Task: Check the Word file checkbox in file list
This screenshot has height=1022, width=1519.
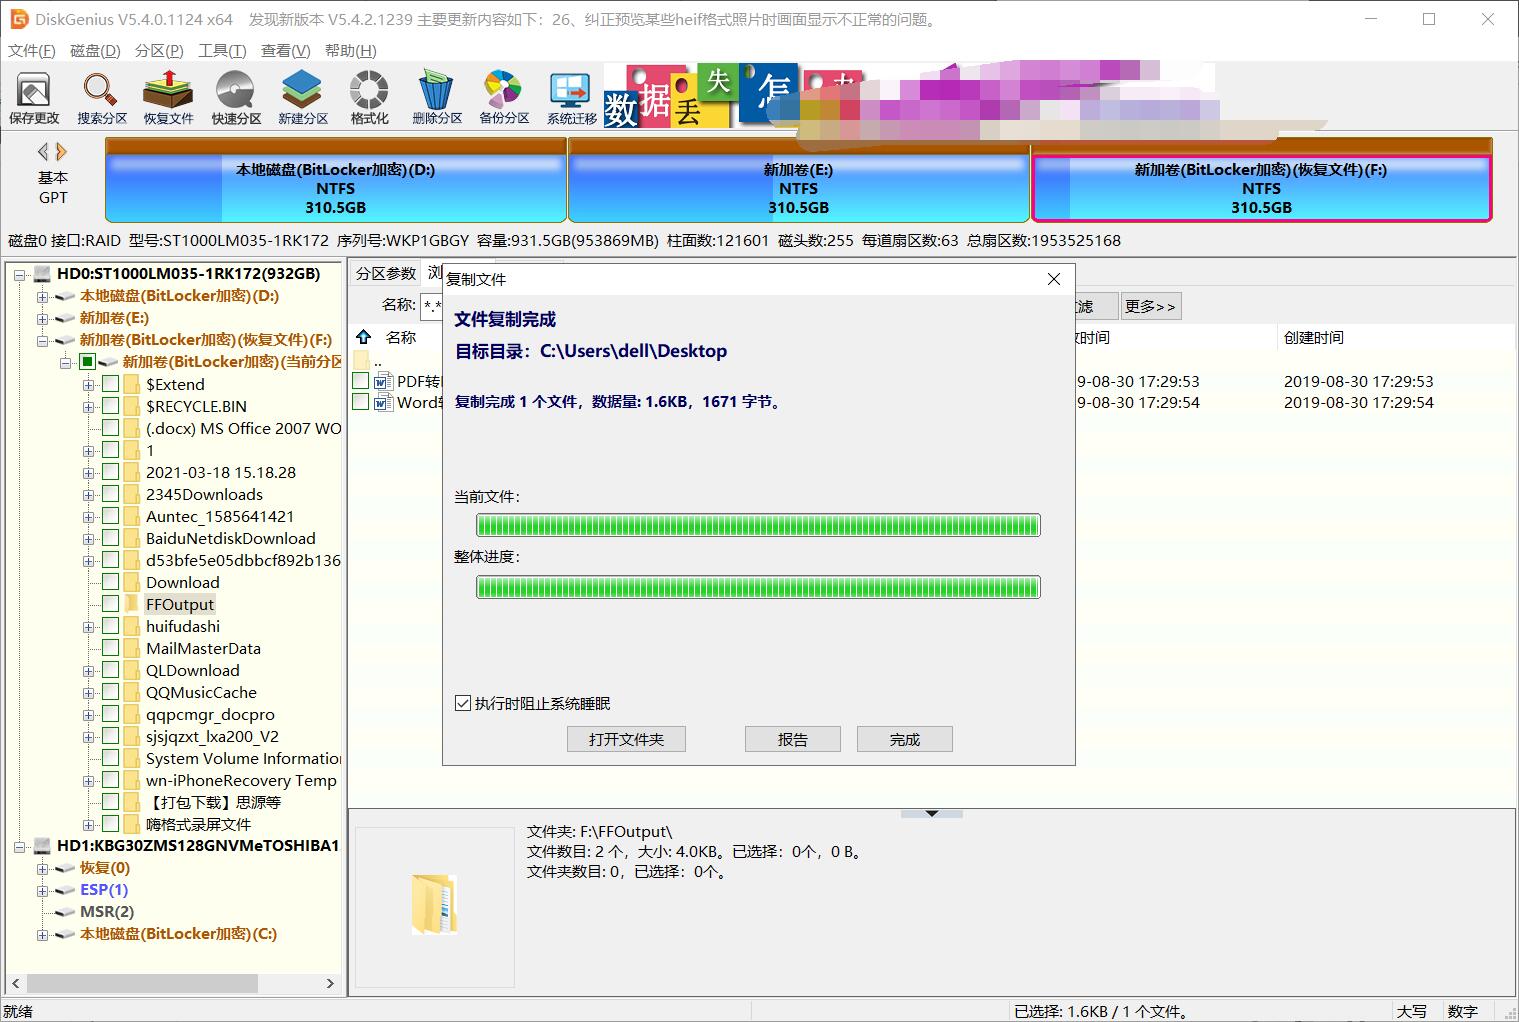Action: tap(361, 402)
